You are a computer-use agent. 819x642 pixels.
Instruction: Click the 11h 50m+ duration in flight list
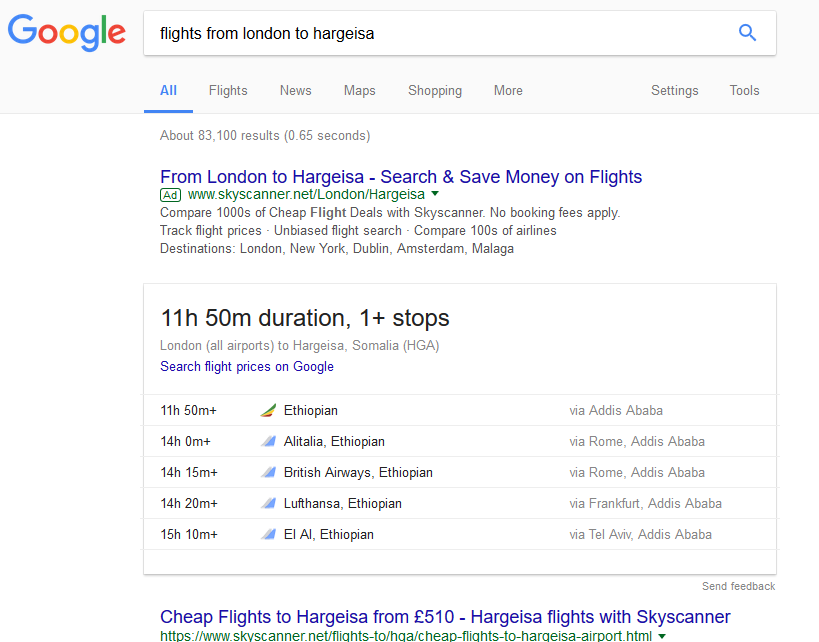point(188,411)
